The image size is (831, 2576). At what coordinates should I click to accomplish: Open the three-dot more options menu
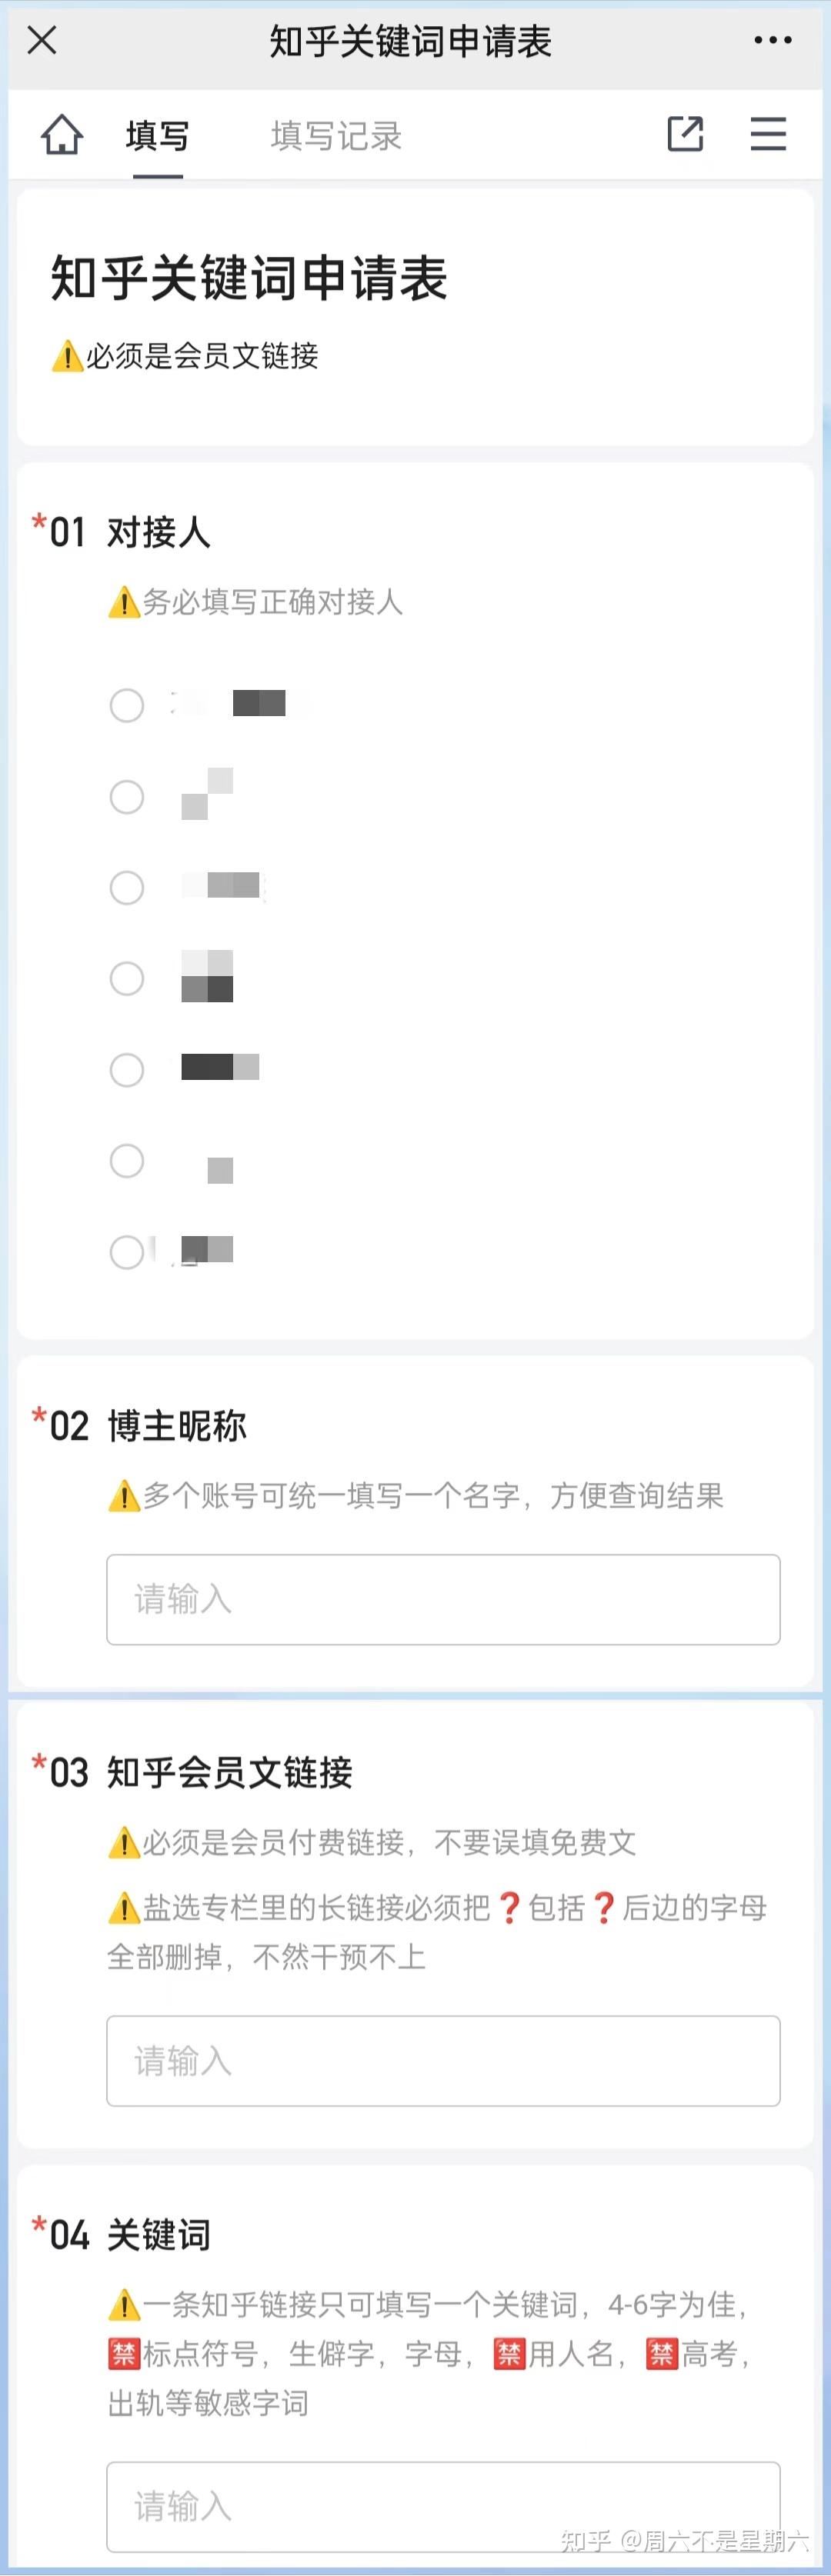tap(772, 41)
